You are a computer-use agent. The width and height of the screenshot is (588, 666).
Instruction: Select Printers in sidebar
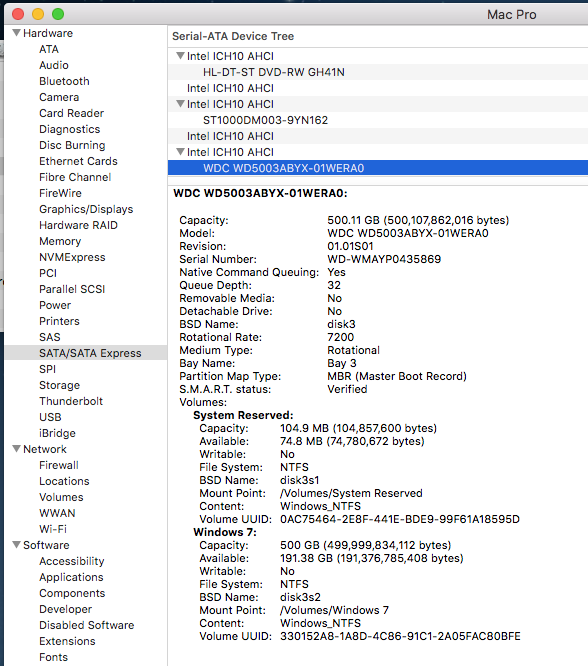pyautogui.click(x=59, y=321)
